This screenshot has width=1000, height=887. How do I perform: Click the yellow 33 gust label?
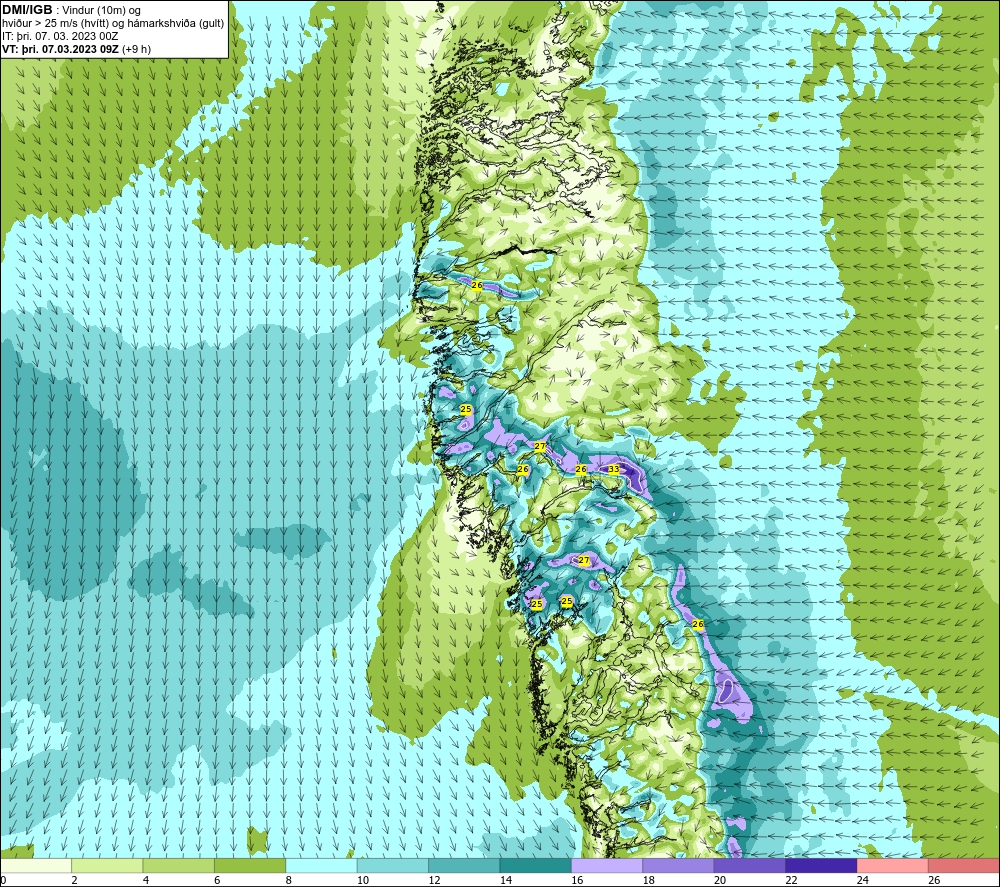(x=614, y=469)
